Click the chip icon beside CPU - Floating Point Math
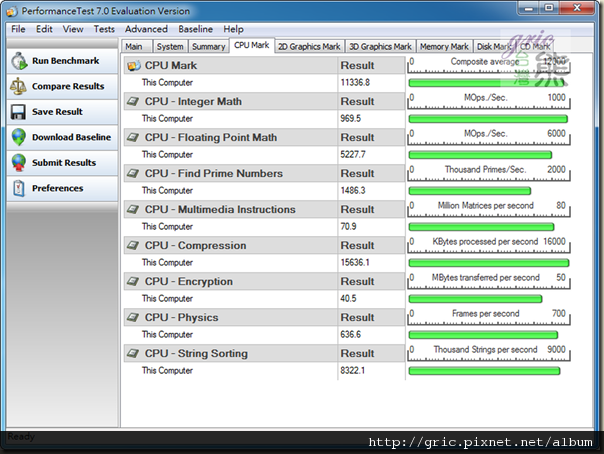This screenshot has width=604, height=454. [133, 137]
